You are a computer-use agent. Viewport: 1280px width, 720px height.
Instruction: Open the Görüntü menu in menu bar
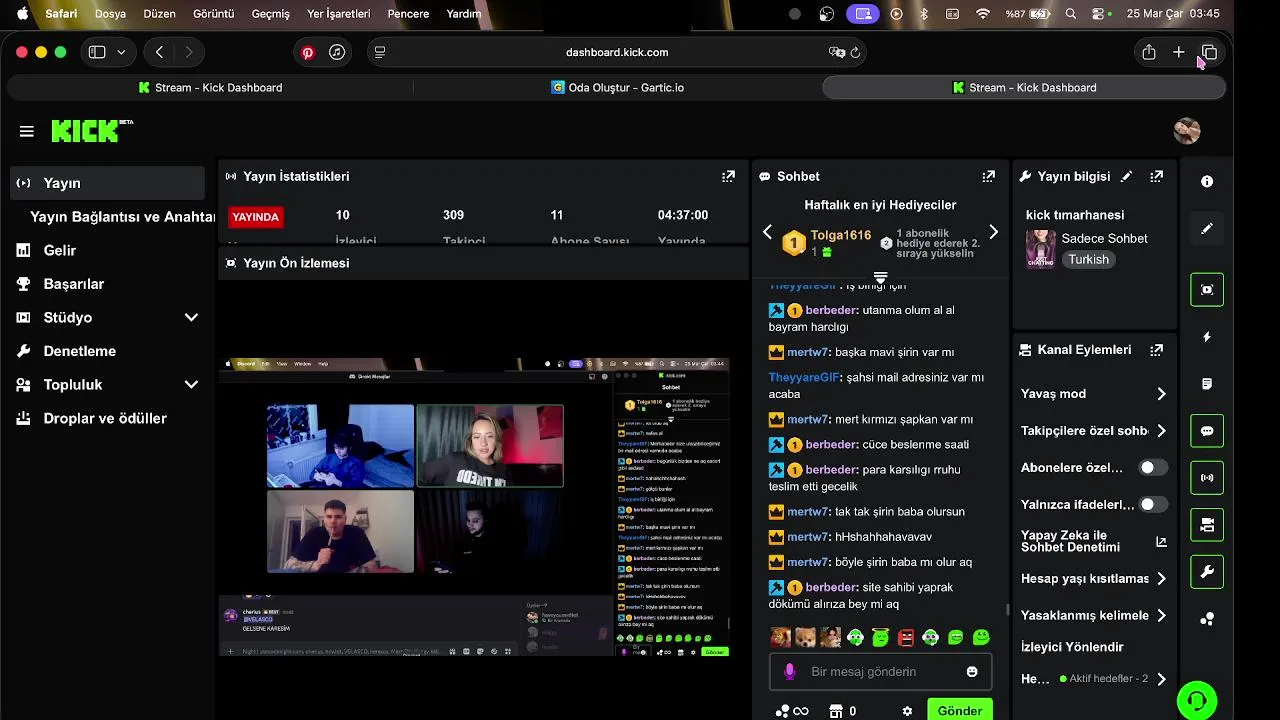pyautogui.click(x=213, y=14)
